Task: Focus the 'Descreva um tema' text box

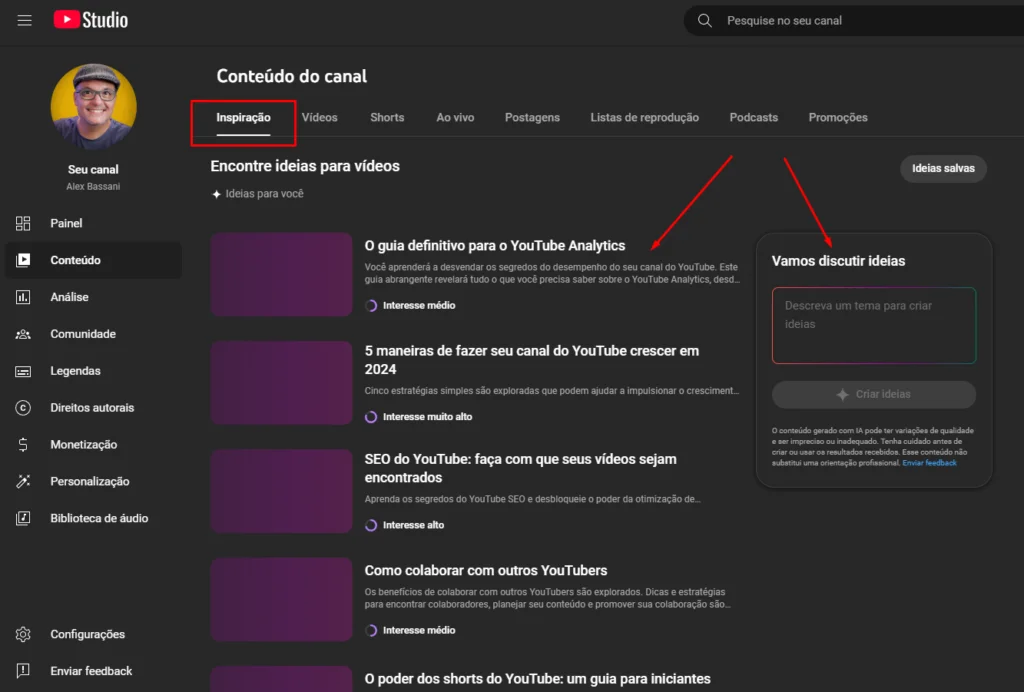Action: pos(873,325)
